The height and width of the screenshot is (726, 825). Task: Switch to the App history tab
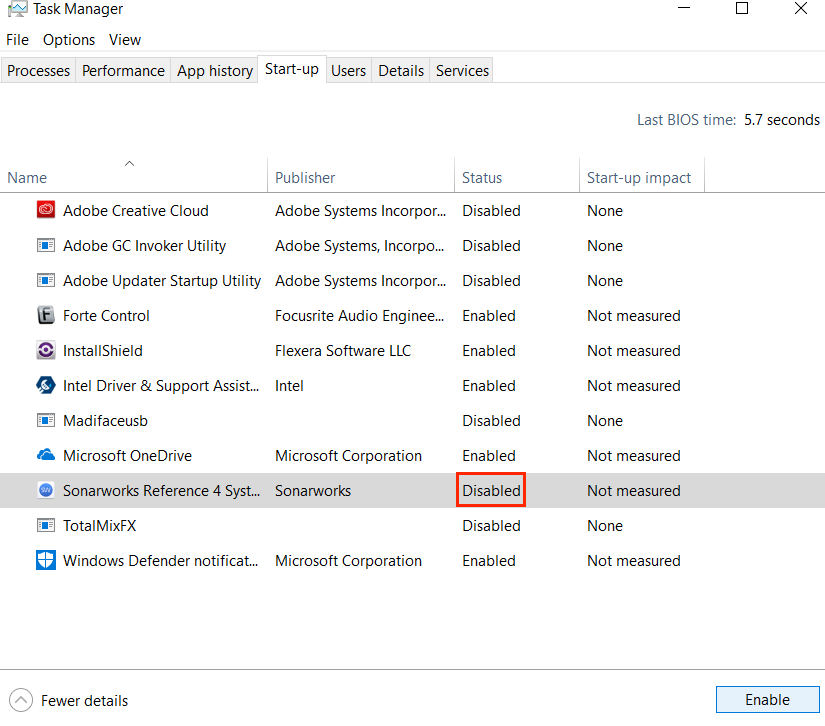pos(215,70)
